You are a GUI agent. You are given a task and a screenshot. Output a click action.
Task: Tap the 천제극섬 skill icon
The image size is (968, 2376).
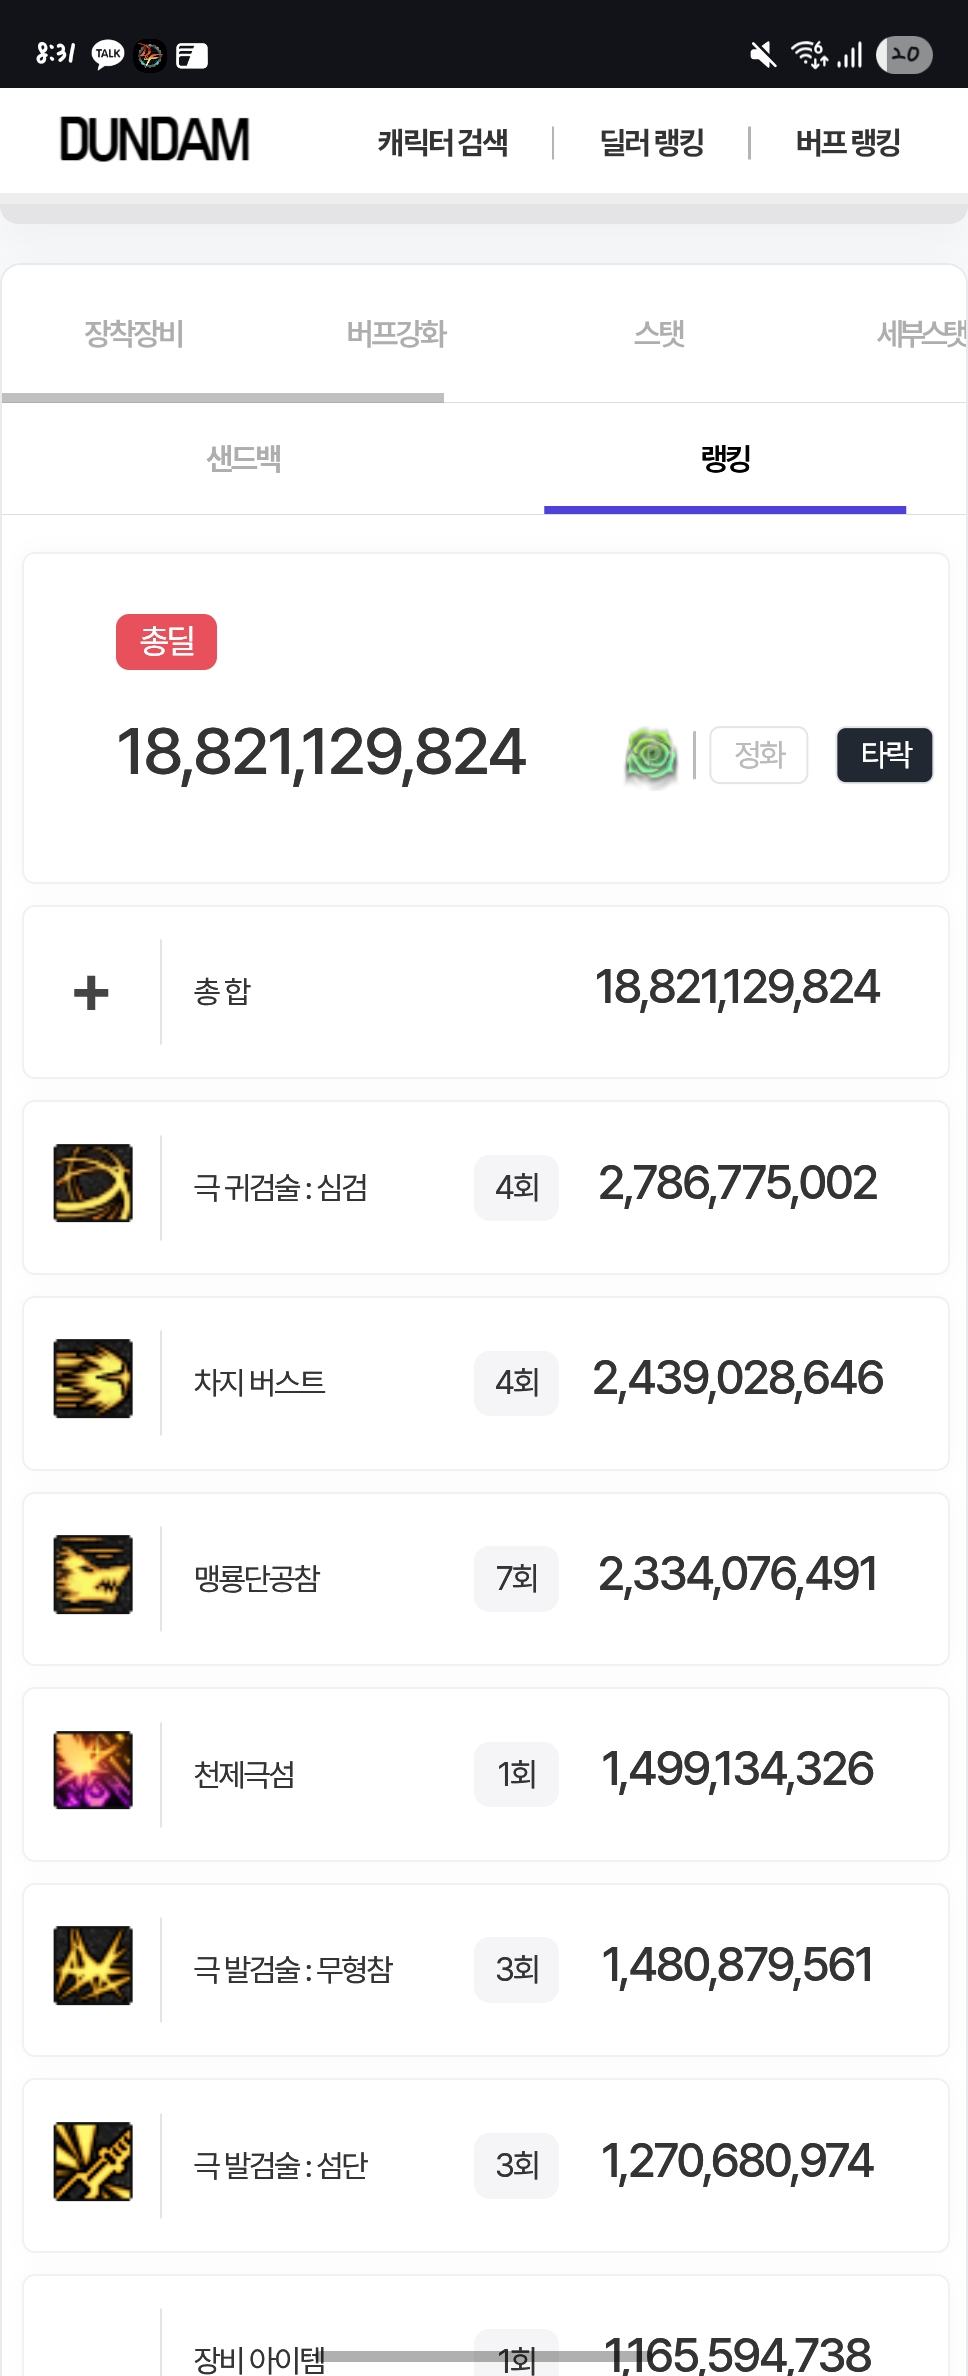tap(93, 1770)
